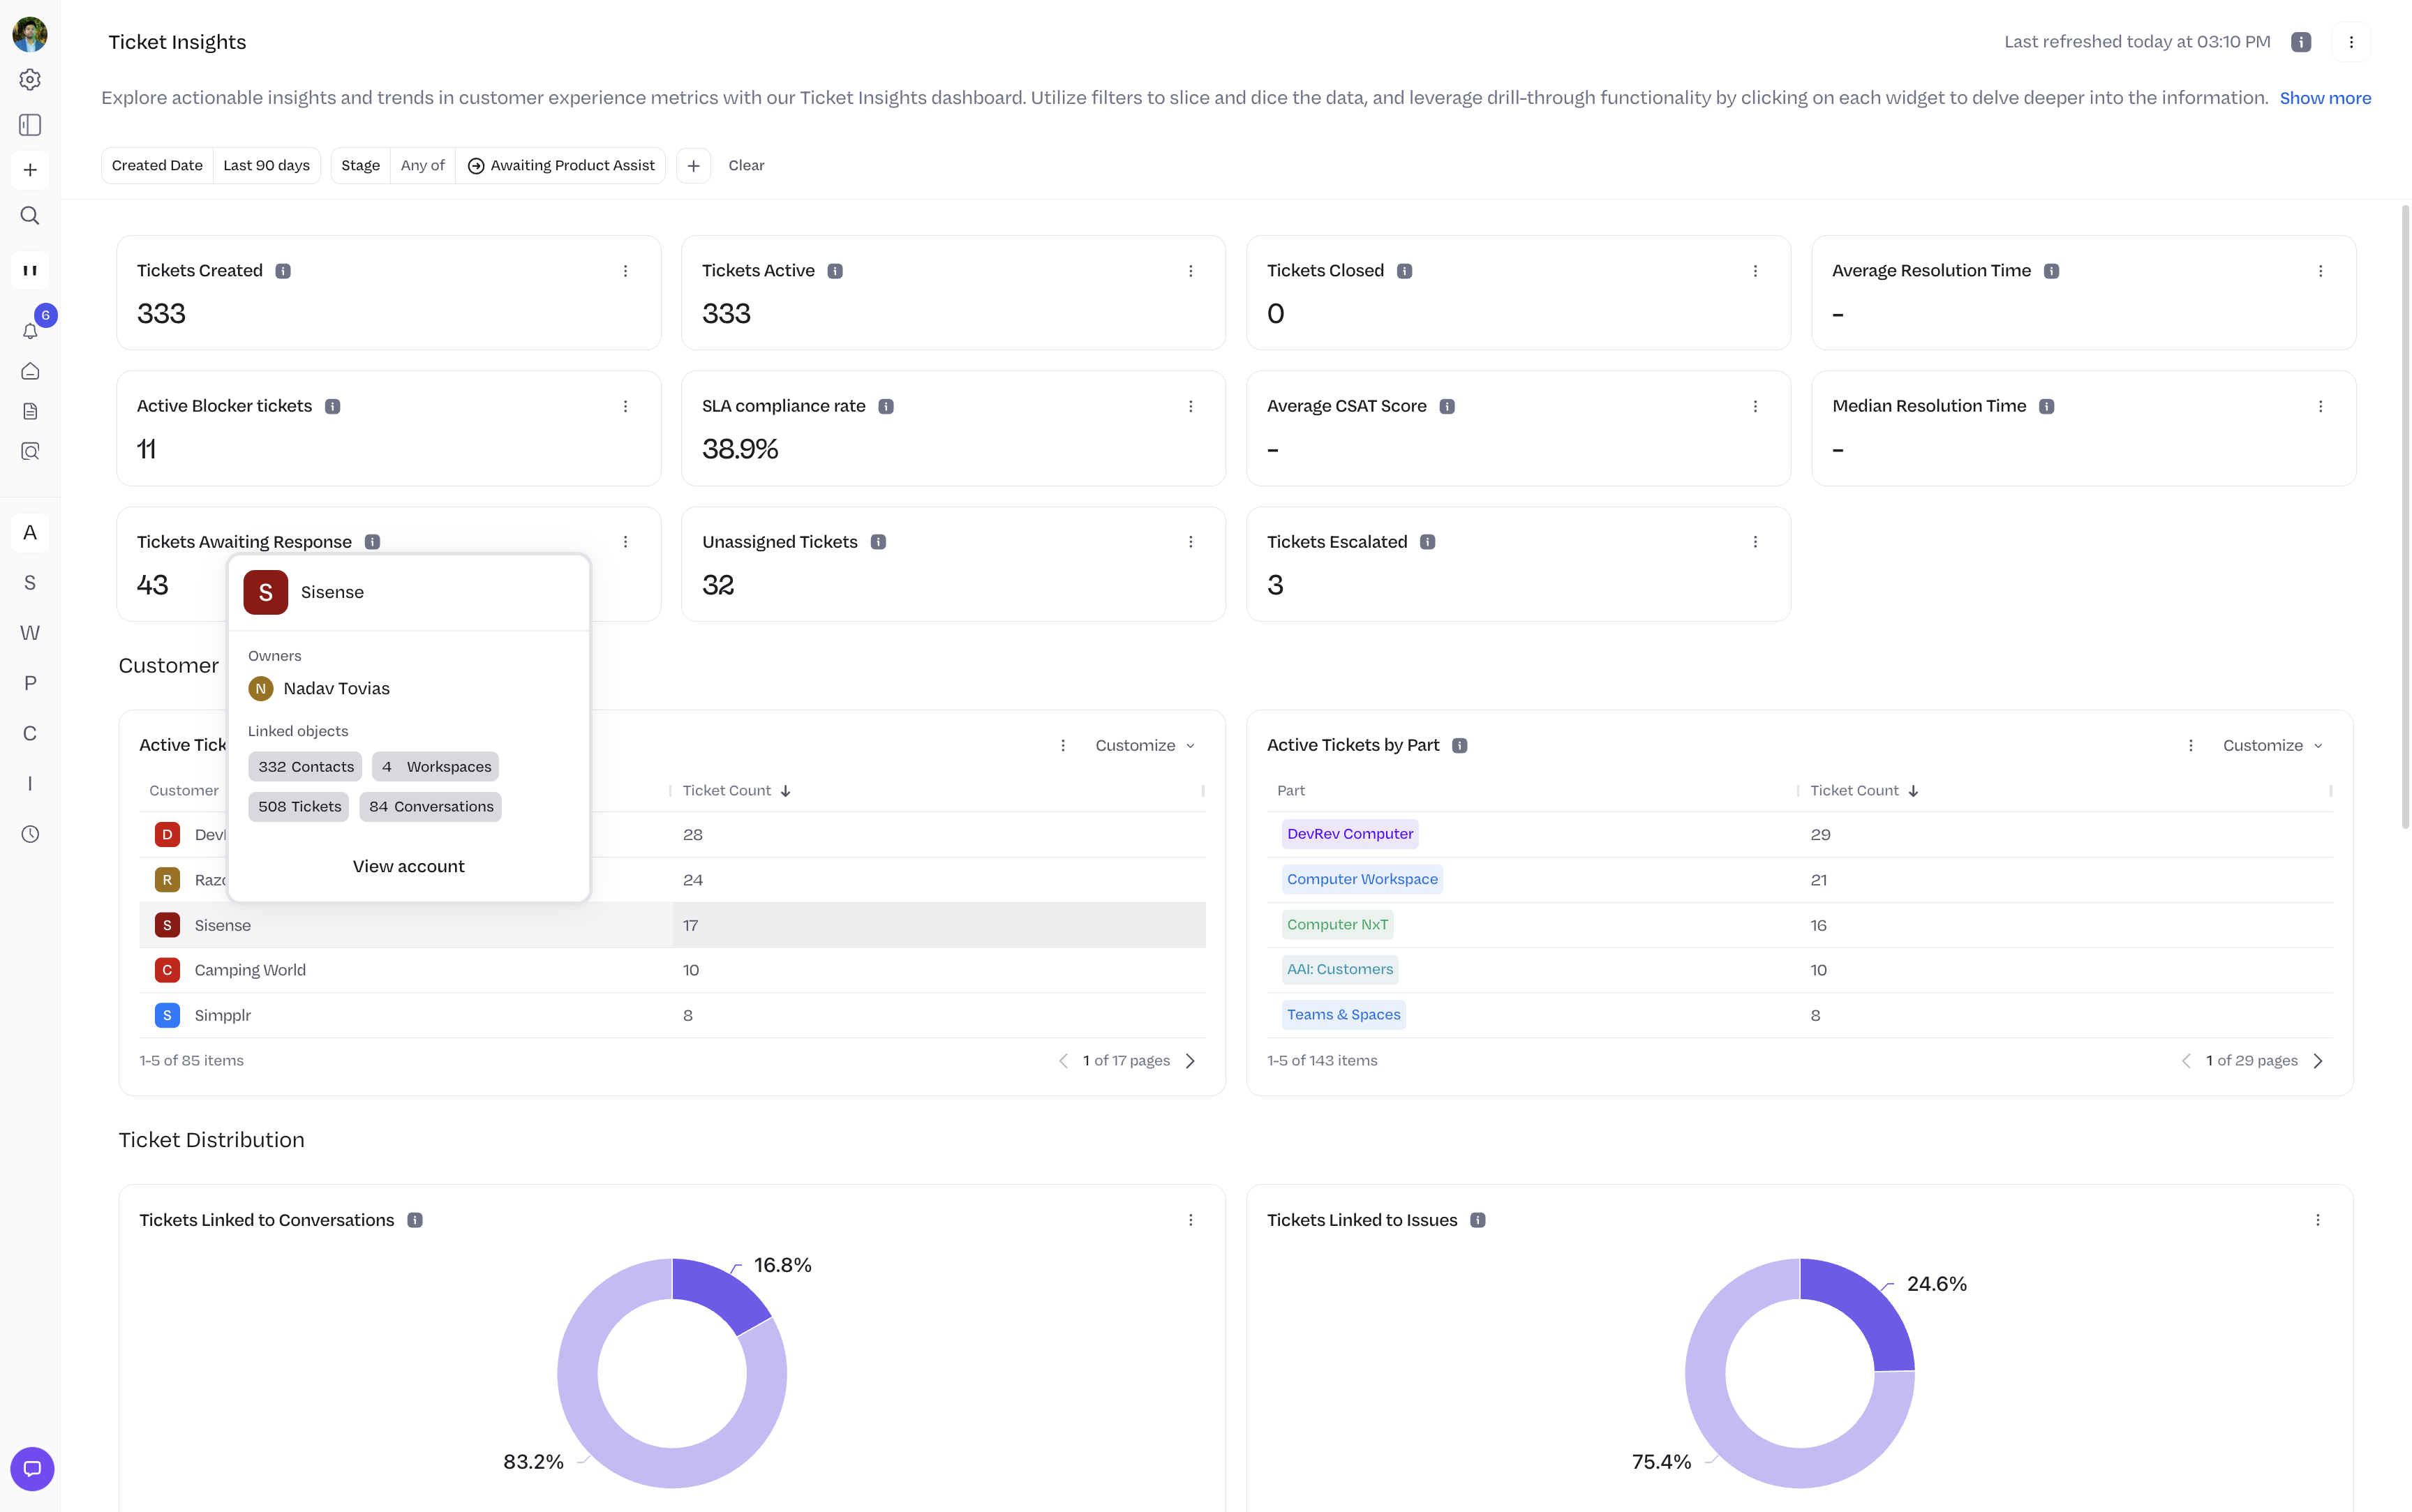Open DevRev Computer part tag
Screen dimensions: 2412x1512
[1350, 834]
